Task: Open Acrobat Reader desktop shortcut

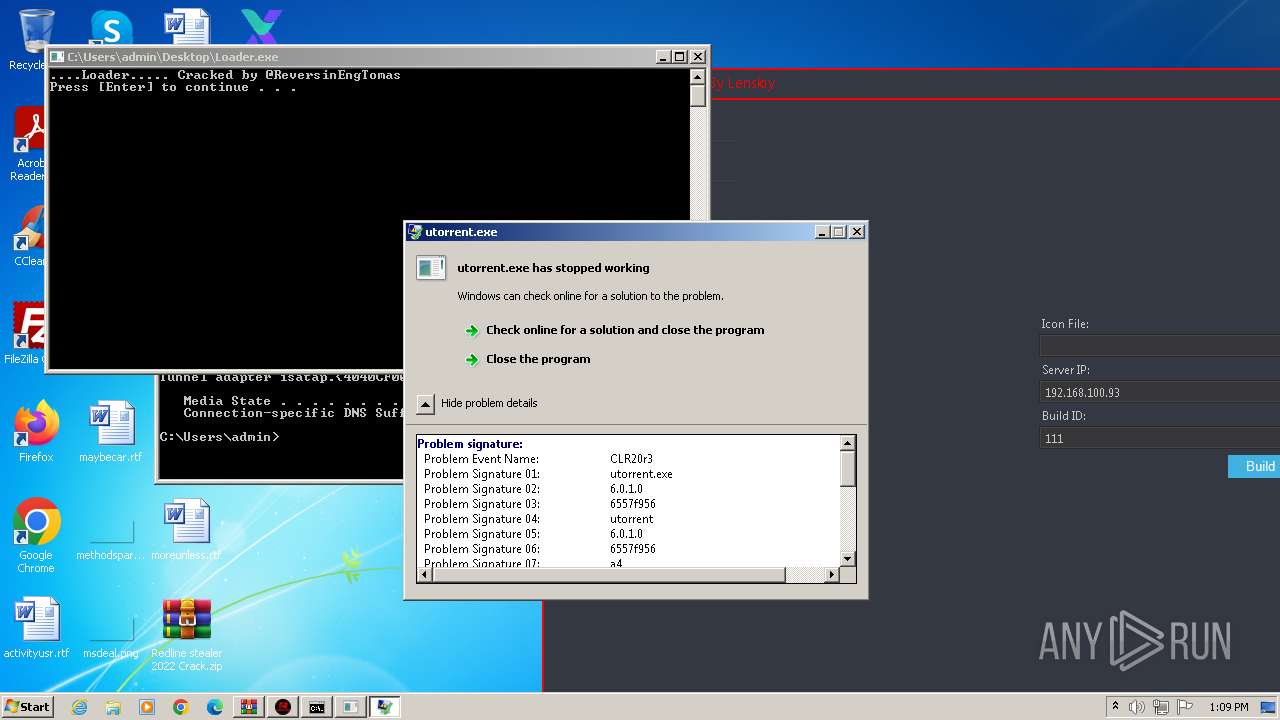Action: point(30,145)
